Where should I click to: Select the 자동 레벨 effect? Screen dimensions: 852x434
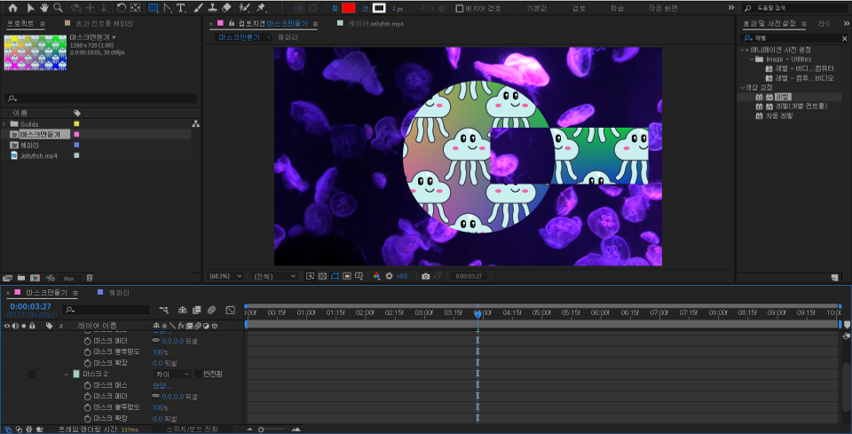pyautogui.click(x=778, y=116)
